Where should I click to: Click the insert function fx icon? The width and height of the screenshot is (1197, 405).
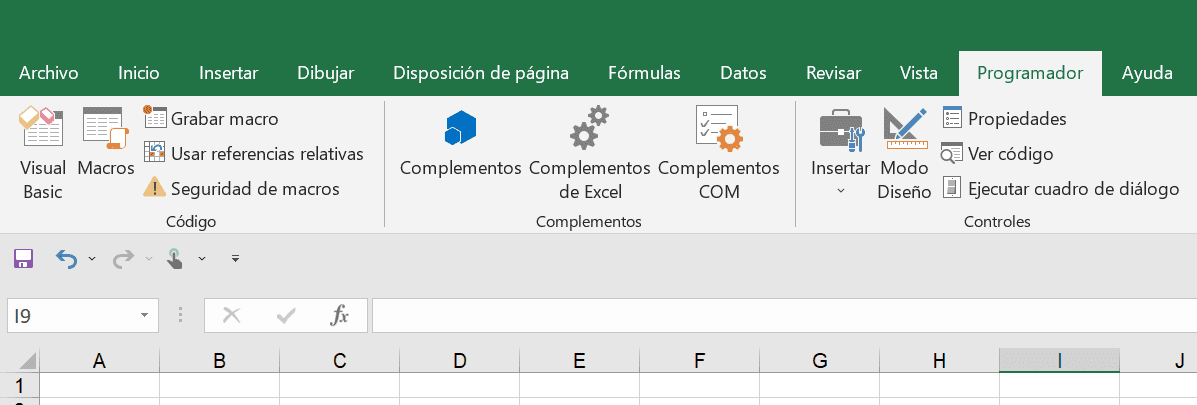coord(339,316)
